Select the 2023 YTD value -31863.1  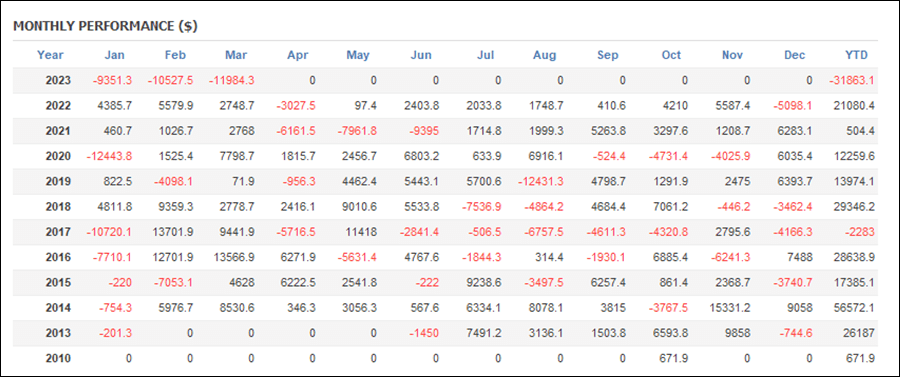pyautogui.click(x=851, y=80)
